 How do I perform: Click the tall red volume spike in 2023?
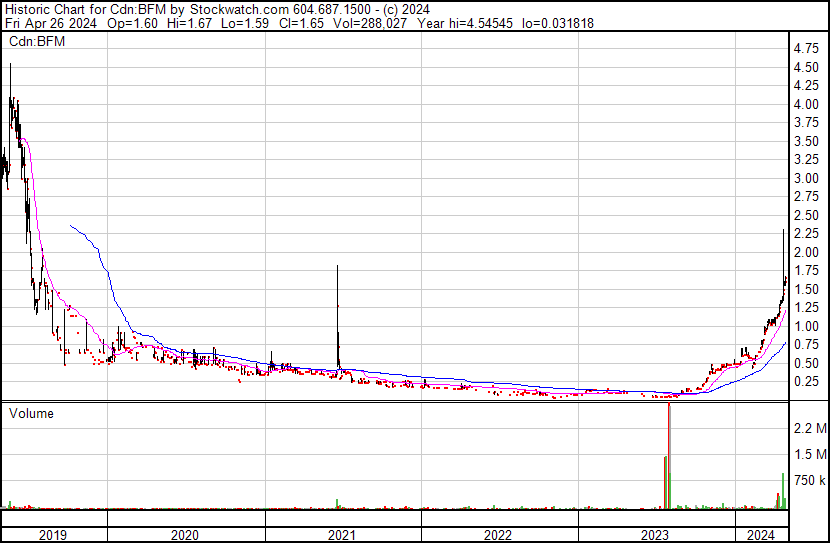(669, 450)
